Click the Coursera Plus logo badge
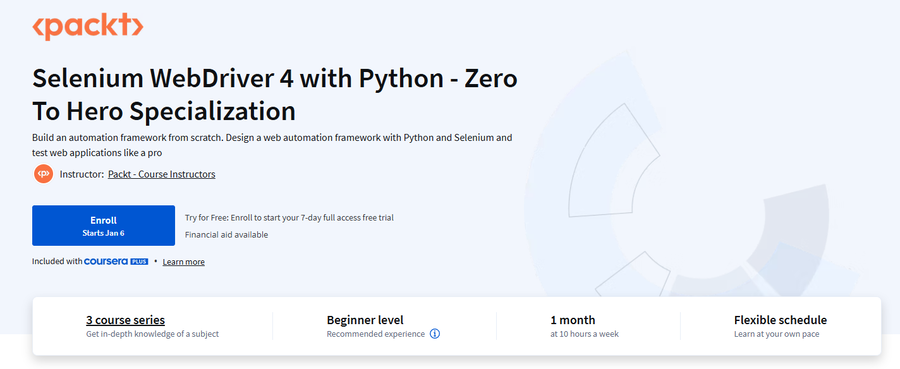The image size is (900, 369). point(116,262)
